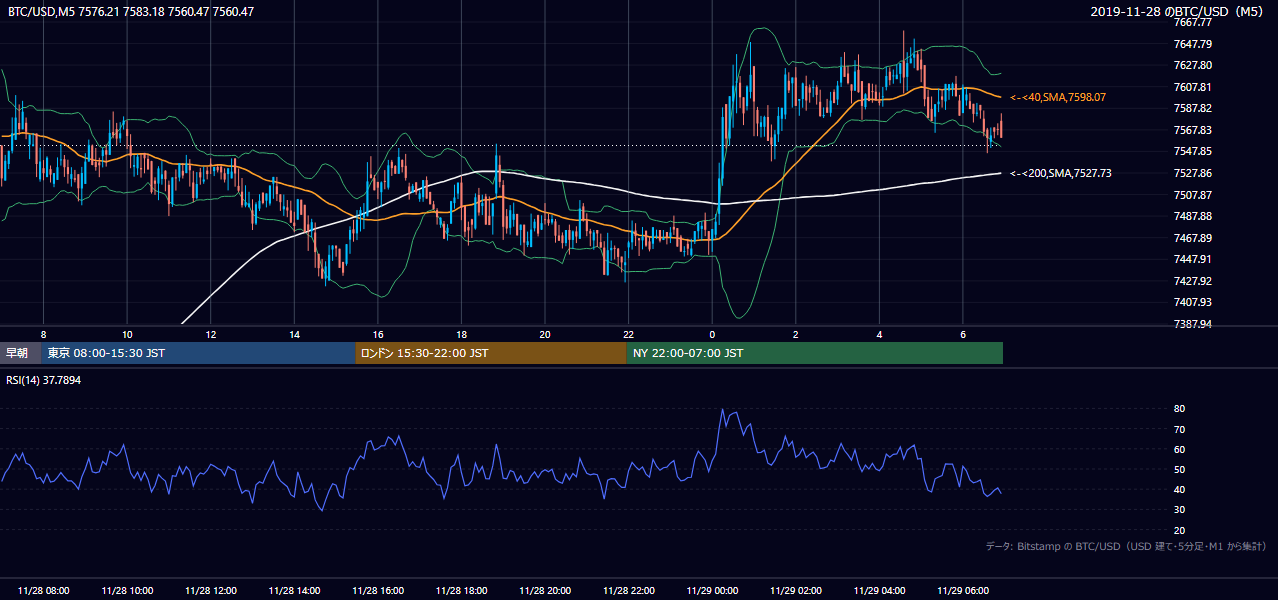Screen dimensions: 1278x600
Task: Select the 200 SMA 7527.73 label
Action: (1061, 173)
